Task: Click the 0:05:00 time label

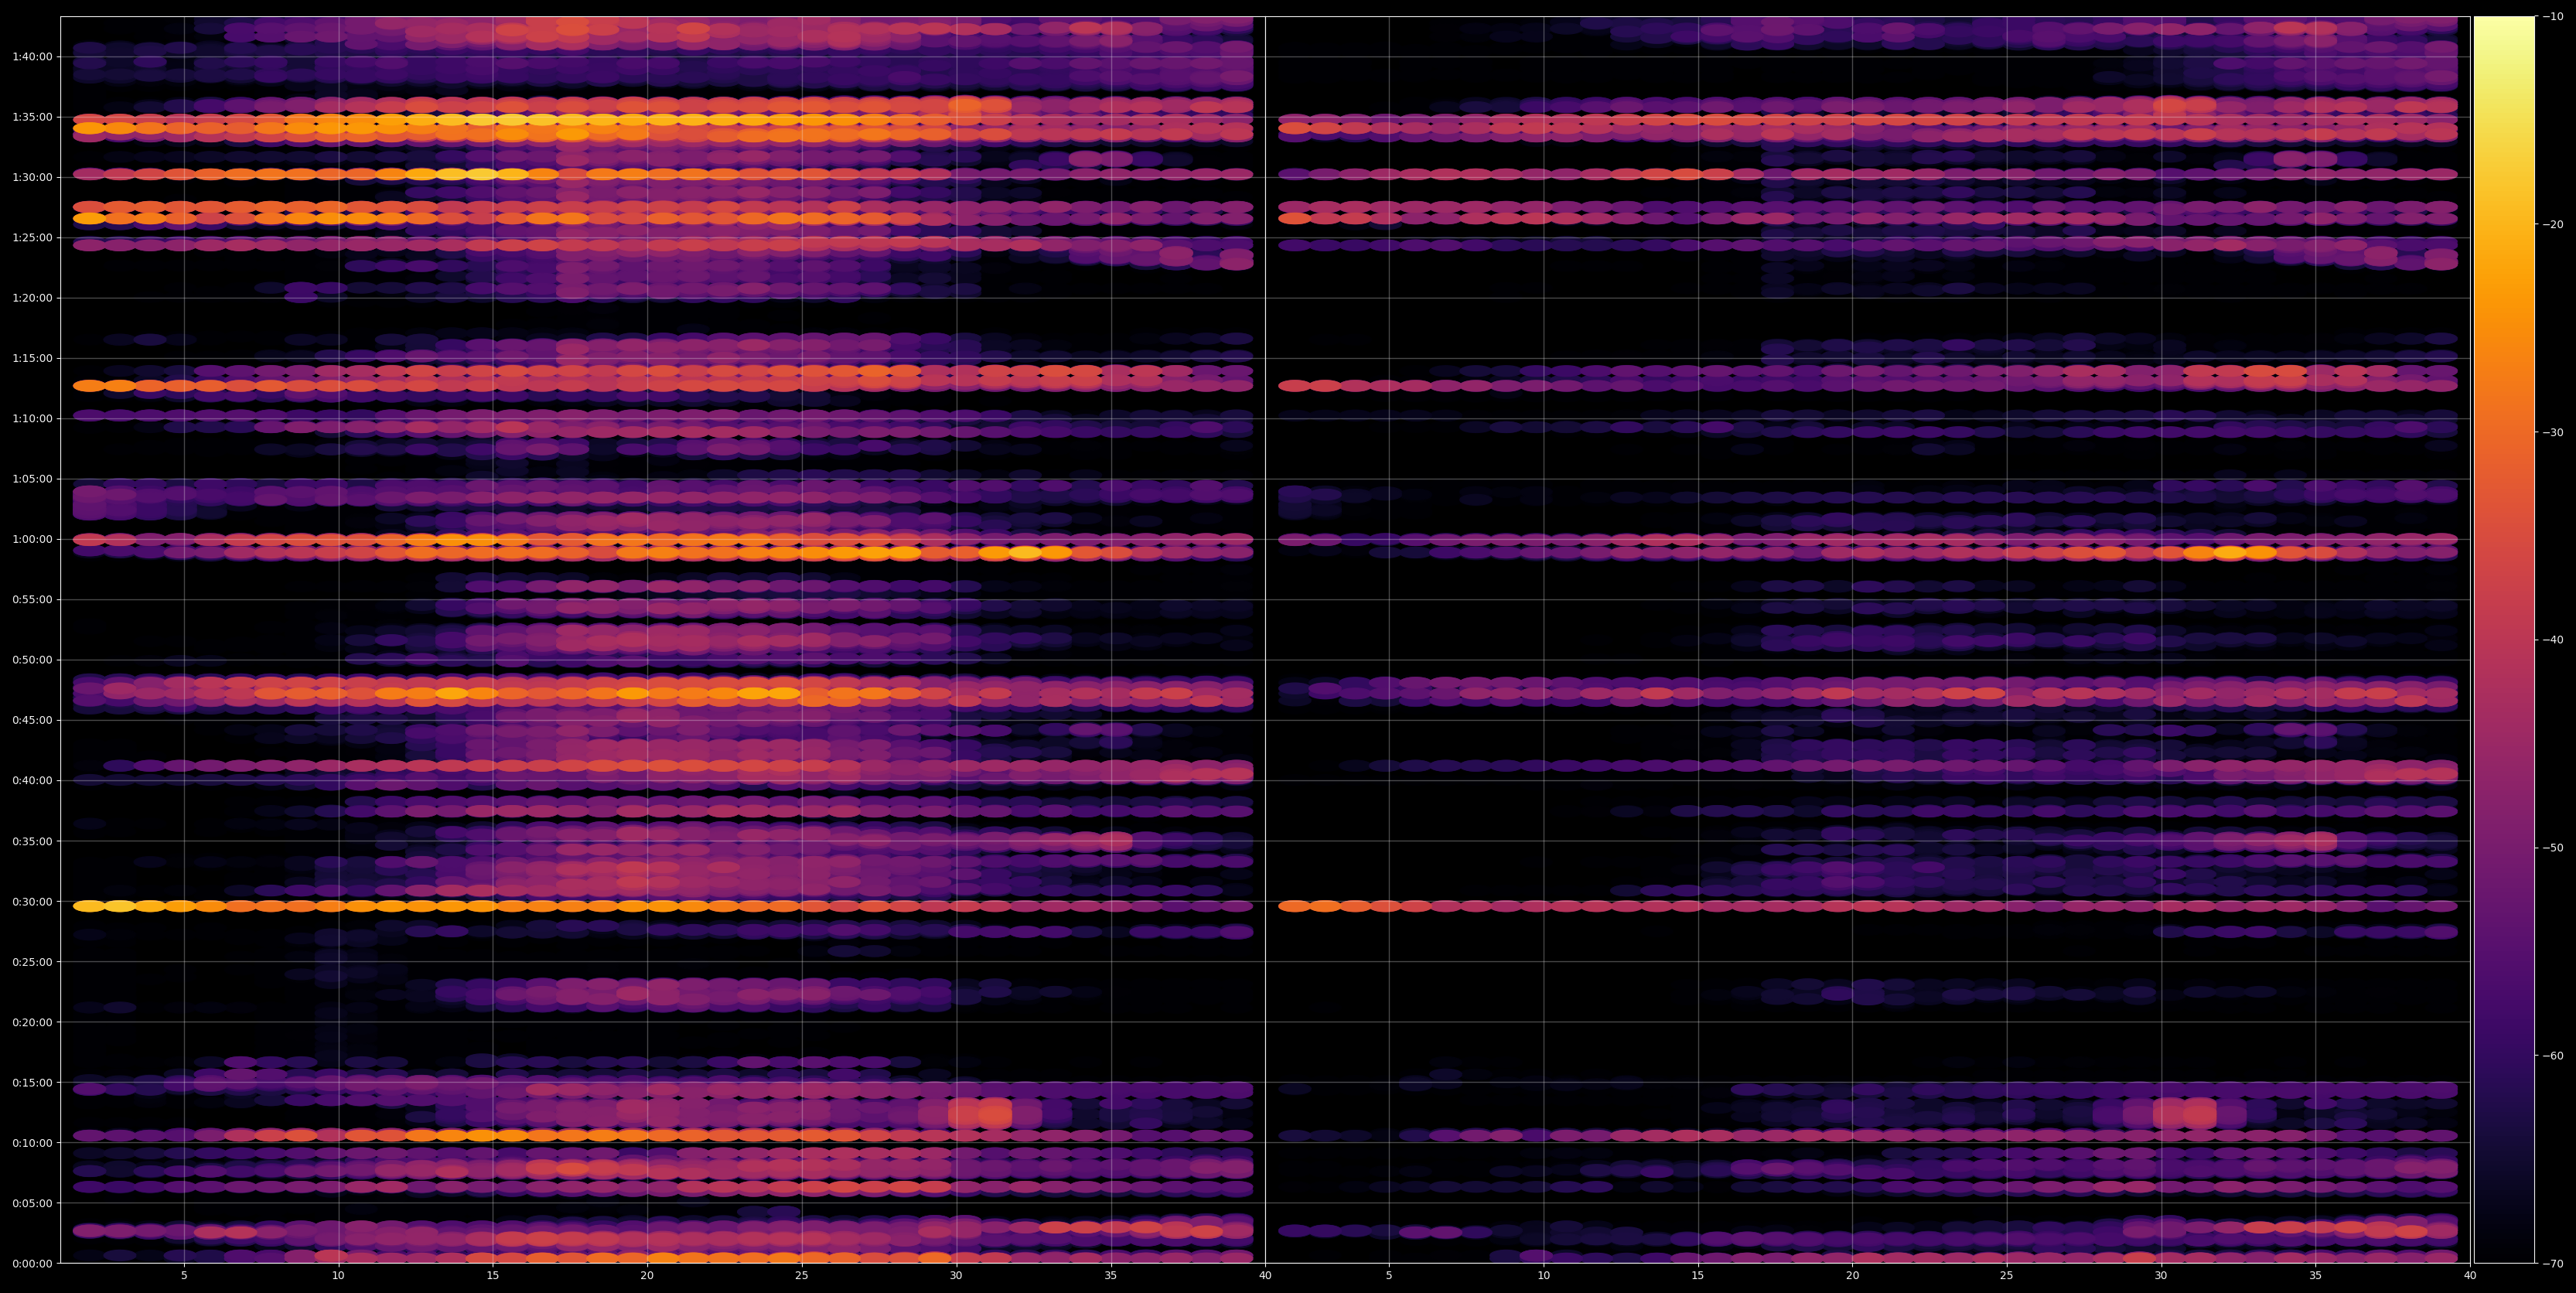Action: [32, 1203]
